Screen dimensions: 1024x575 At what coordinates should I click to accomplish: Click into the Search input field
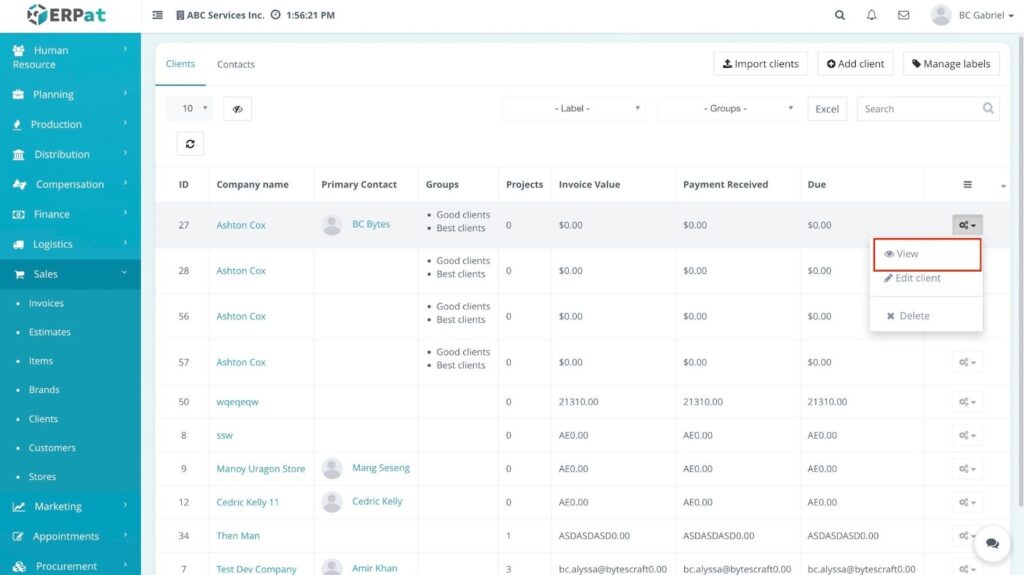(918, 109)
